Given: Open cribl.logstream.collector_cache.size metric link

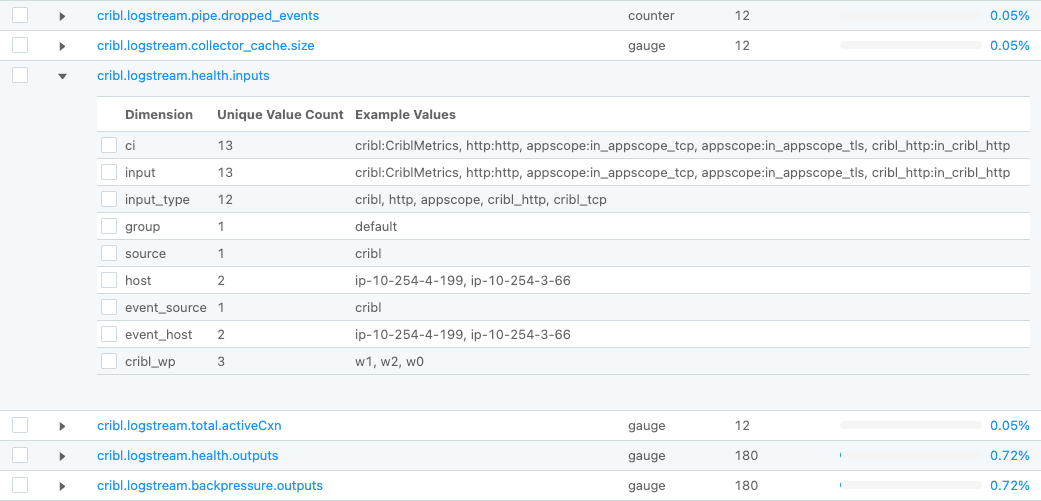Looking at the screenshot, I should 206,46.
